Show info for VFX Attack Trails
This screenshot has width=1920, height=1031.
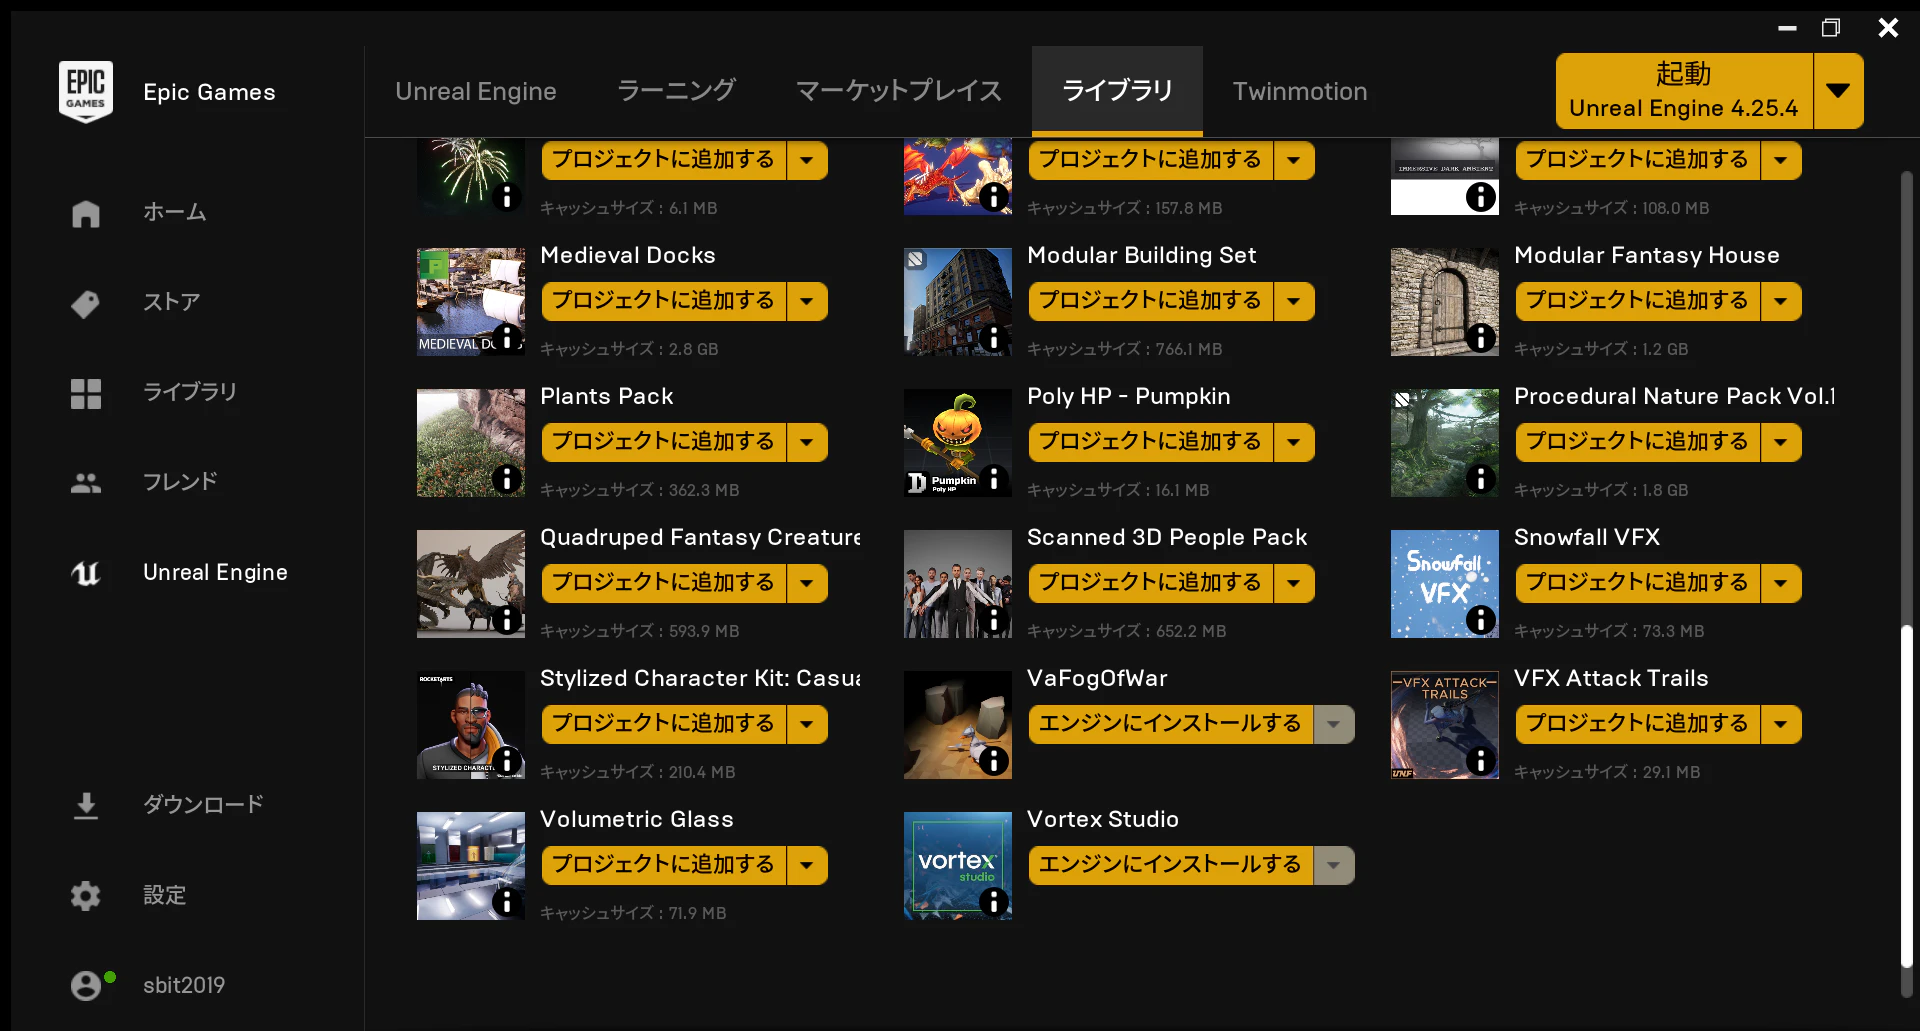[1481, 761]
